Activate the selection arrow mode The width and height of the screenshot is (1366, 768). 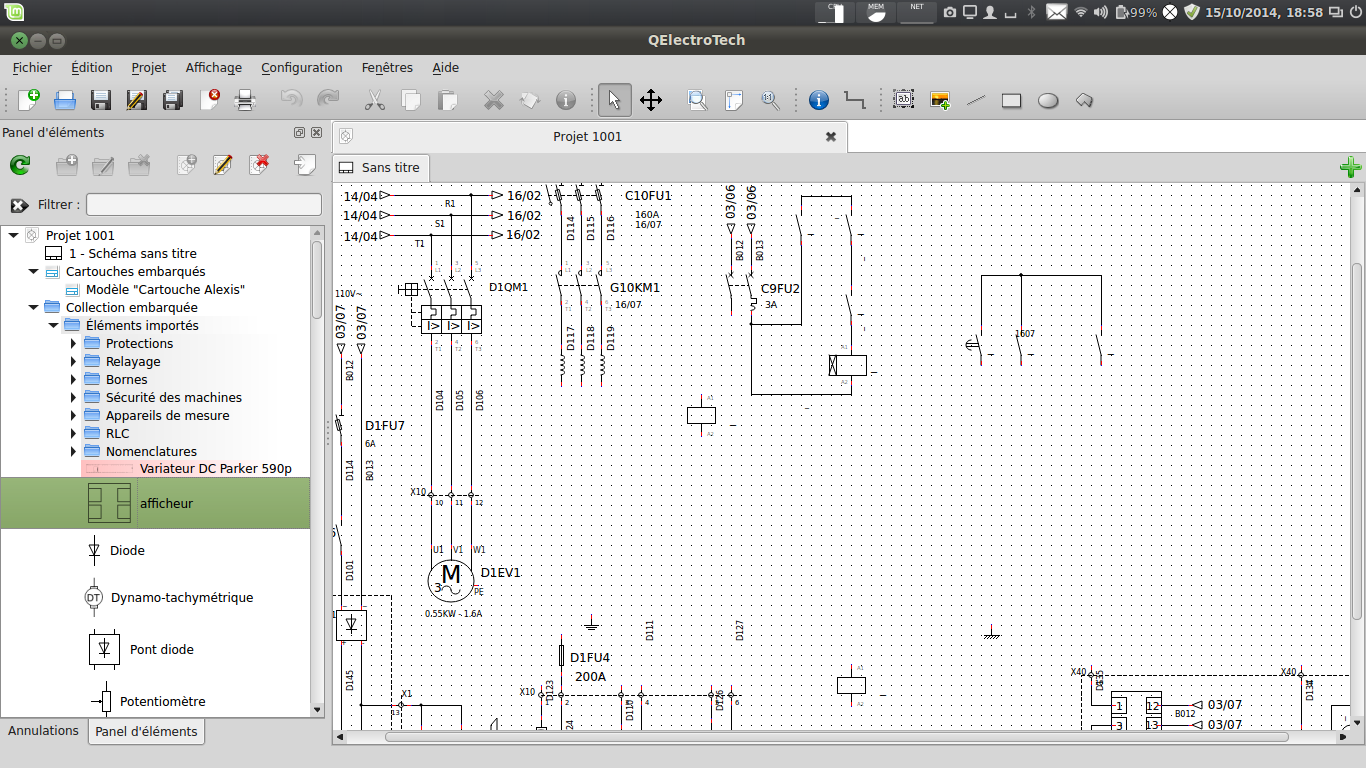614,100
